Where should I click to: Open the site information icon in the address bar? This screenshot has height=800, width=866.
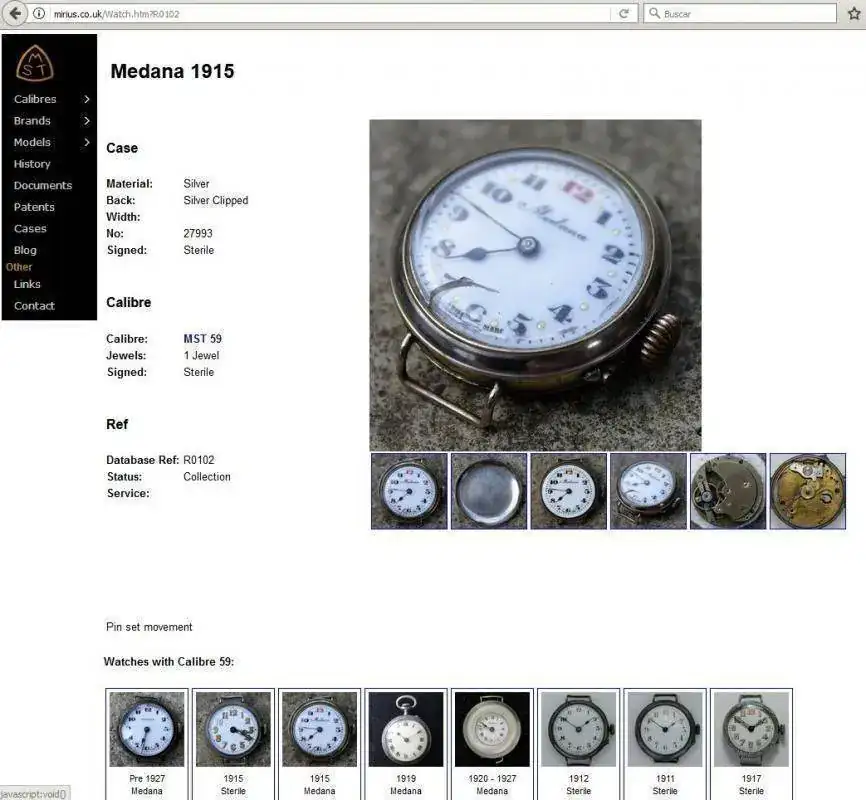click(x=39, y=14)
